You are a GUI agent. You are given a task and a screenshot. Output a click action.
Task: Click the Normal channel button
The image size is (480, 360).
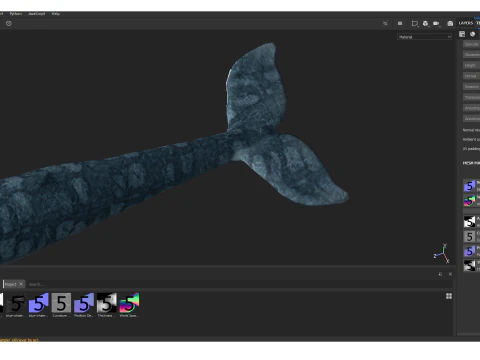coord(472,76)
